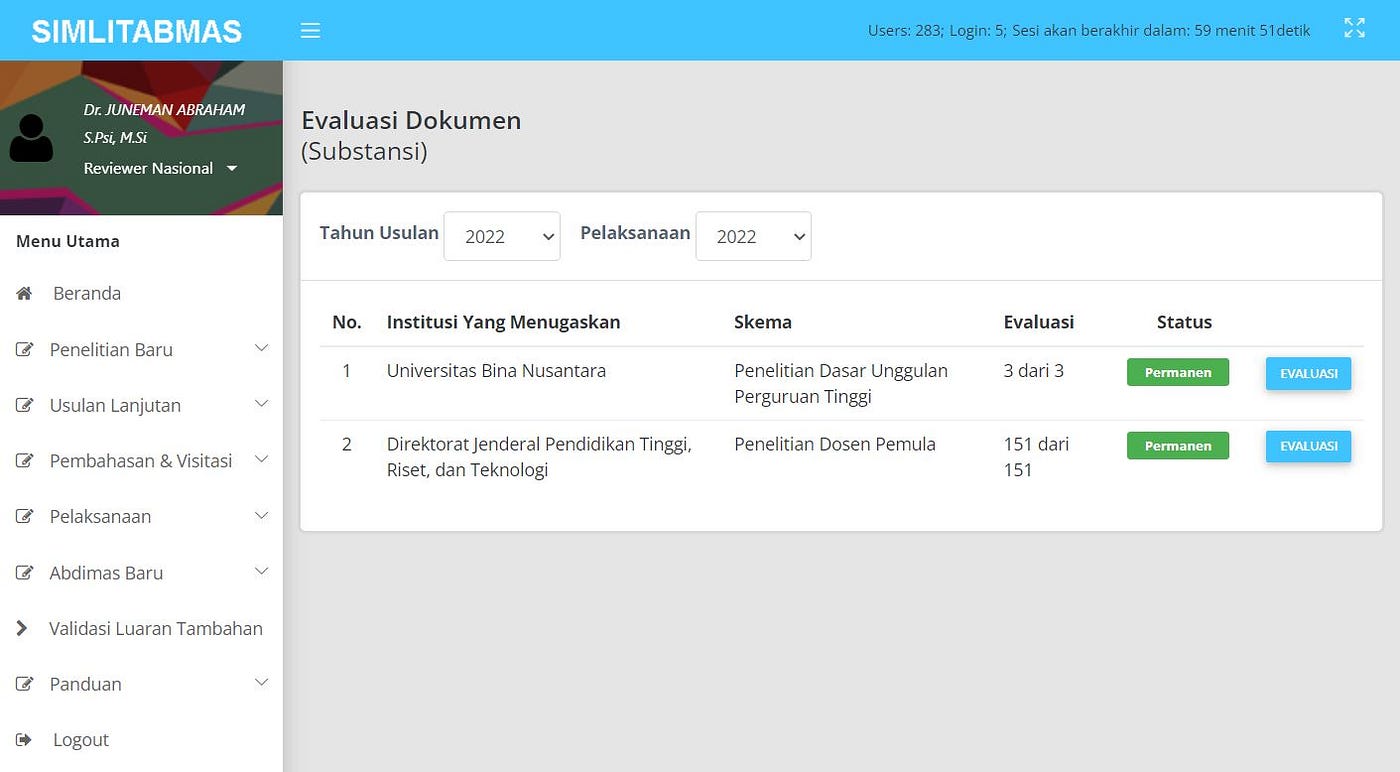
Task: Open the Pelaksanaan year dropdown in filter bar
Action: 753,236
